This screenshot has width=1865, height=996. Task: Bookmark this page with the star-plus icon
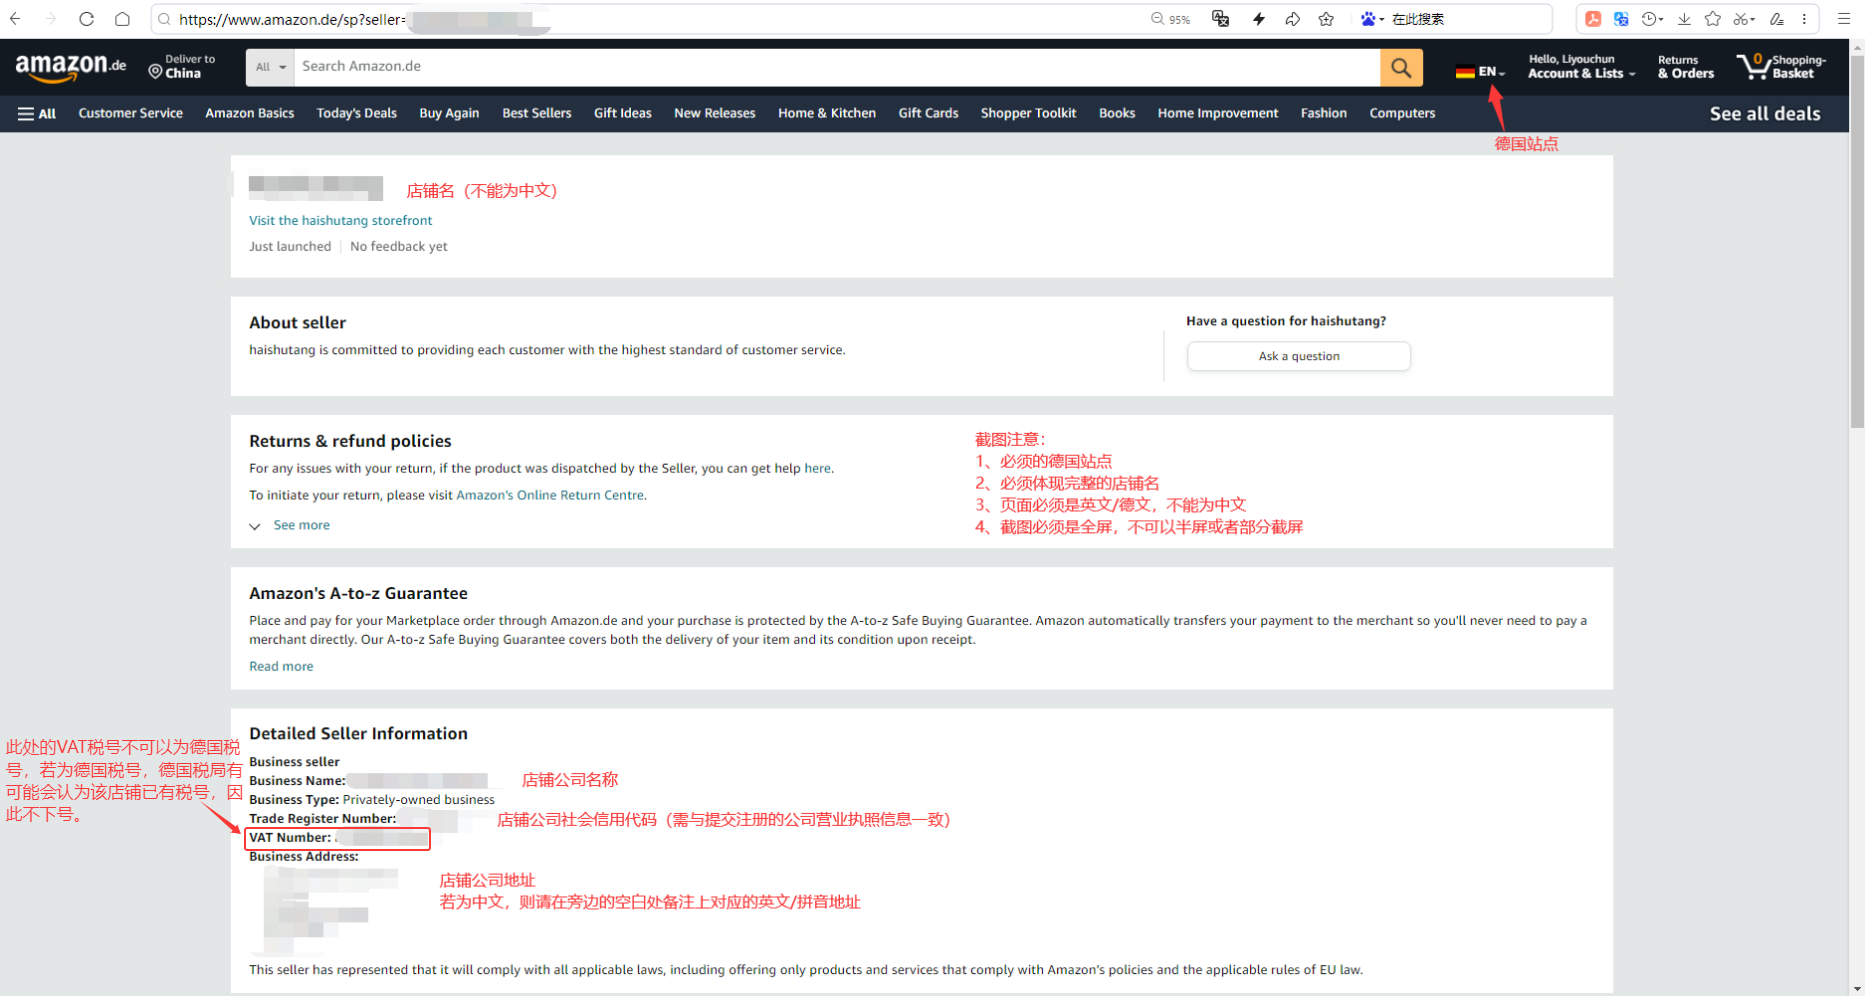1326,19
